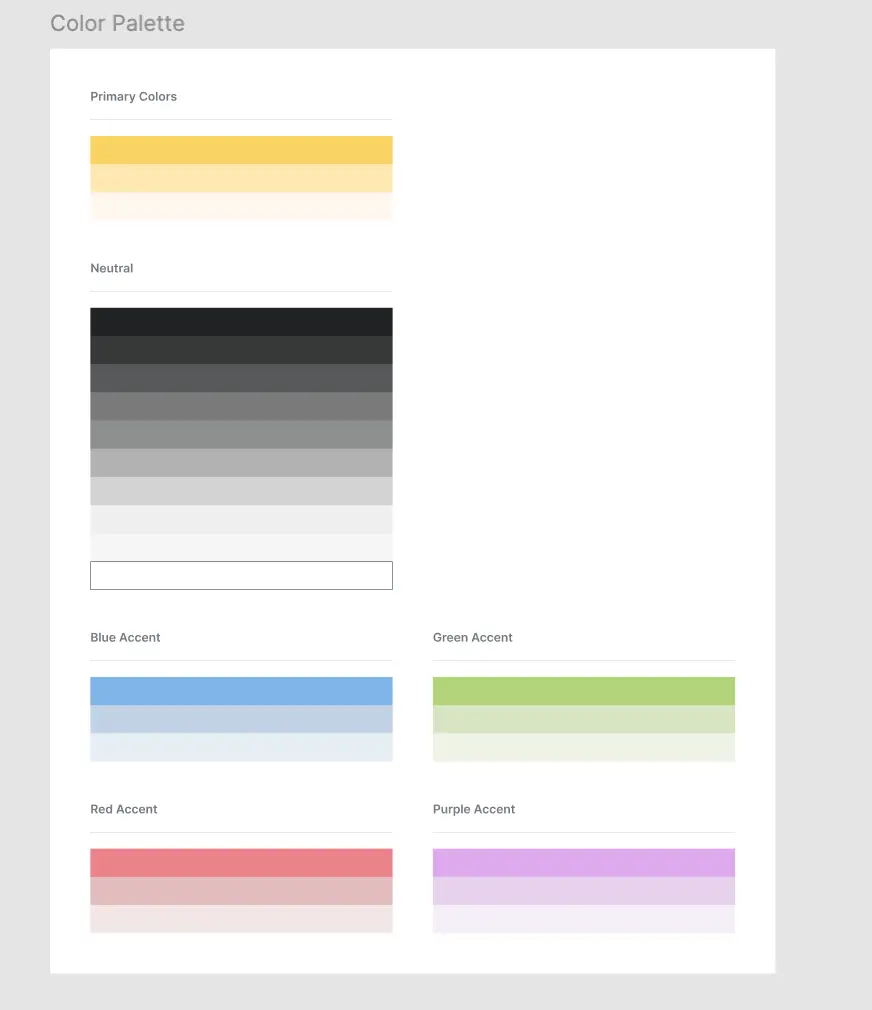Pick the lightest Red Accent swatch
The width and height of the screenshot is (872, 1010).
click(x=241, y=919)
